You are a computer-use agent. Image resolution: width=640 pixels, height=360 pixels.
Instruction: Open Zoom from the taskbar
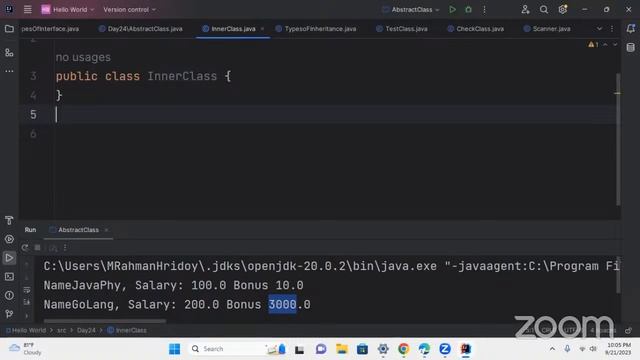445,349
